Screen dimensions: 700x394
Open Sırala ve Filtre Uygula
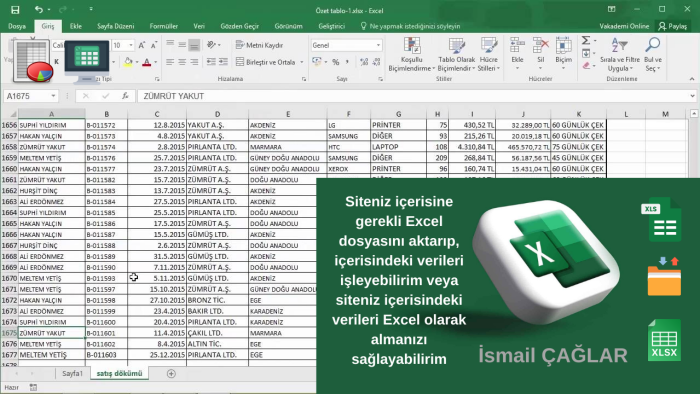pos(620,54)
